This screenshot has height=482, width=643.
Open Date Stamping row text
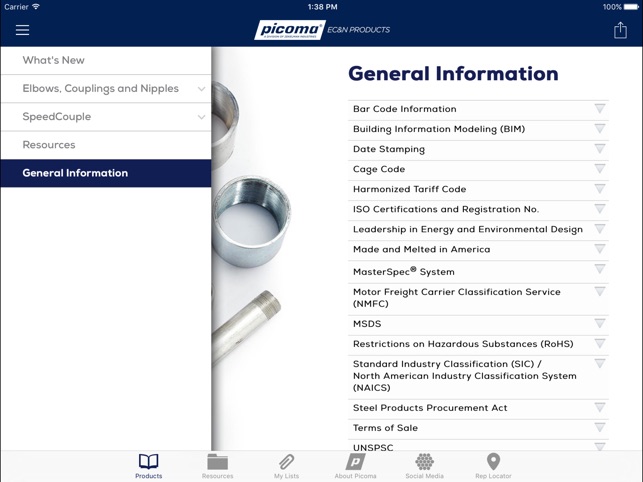coord(389,149)
